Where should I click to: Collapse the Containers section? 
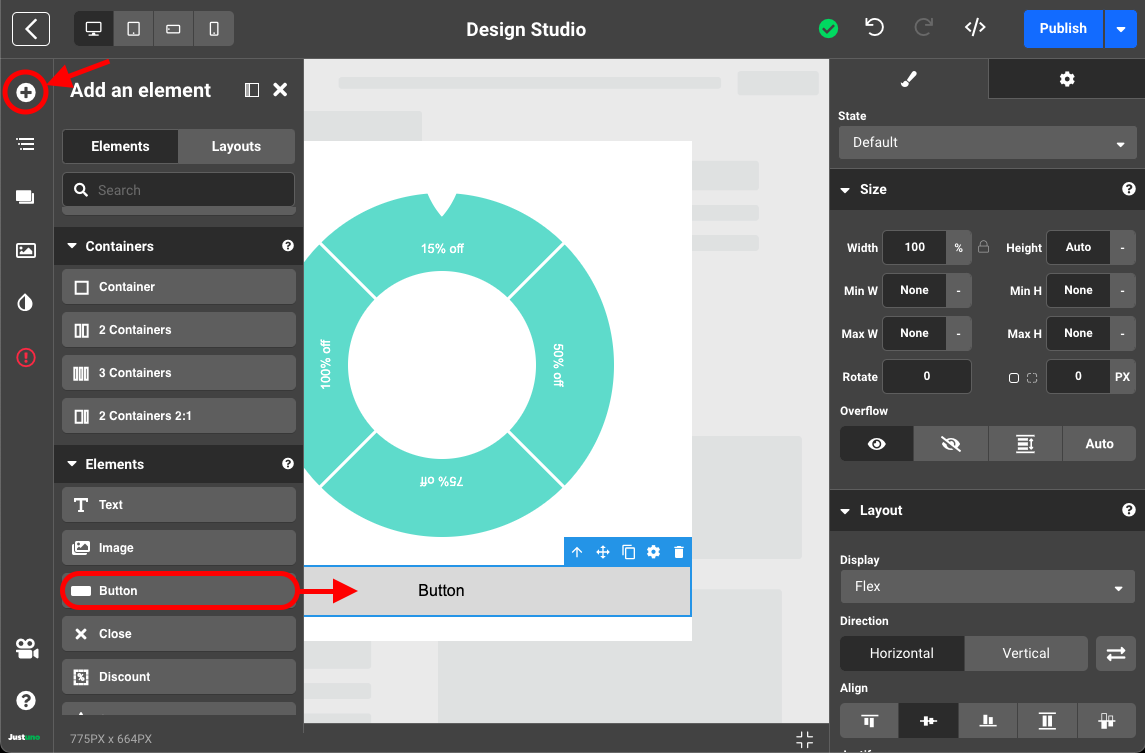[72, 246]
